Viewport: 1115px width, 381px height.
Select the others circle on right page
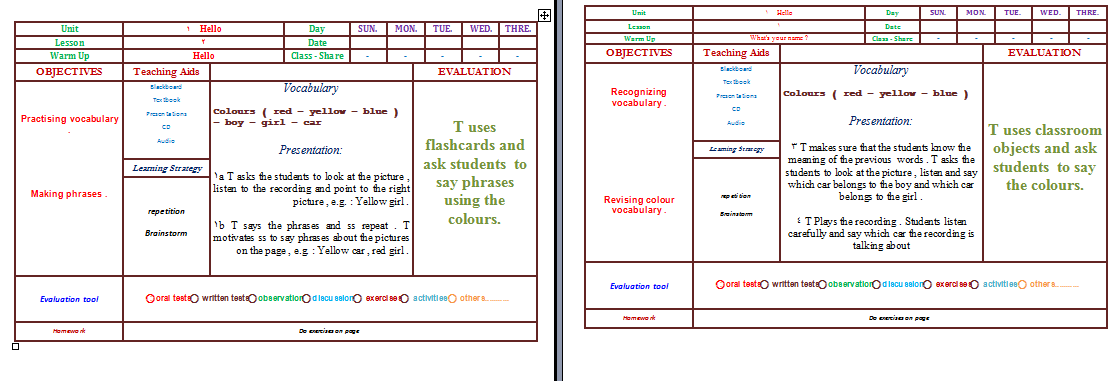click(1022, 284)
